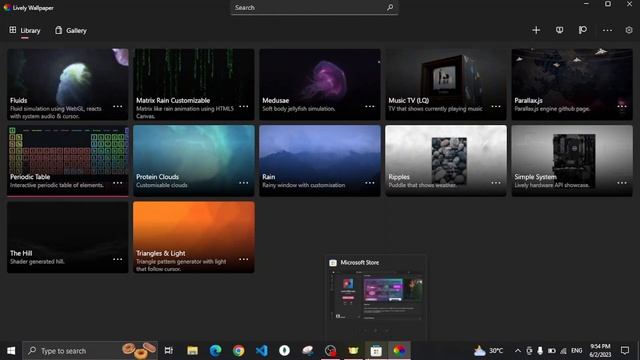Open more options for Fluids wallpaper
This screenshot has width=640, height=360.
point(118,107)
